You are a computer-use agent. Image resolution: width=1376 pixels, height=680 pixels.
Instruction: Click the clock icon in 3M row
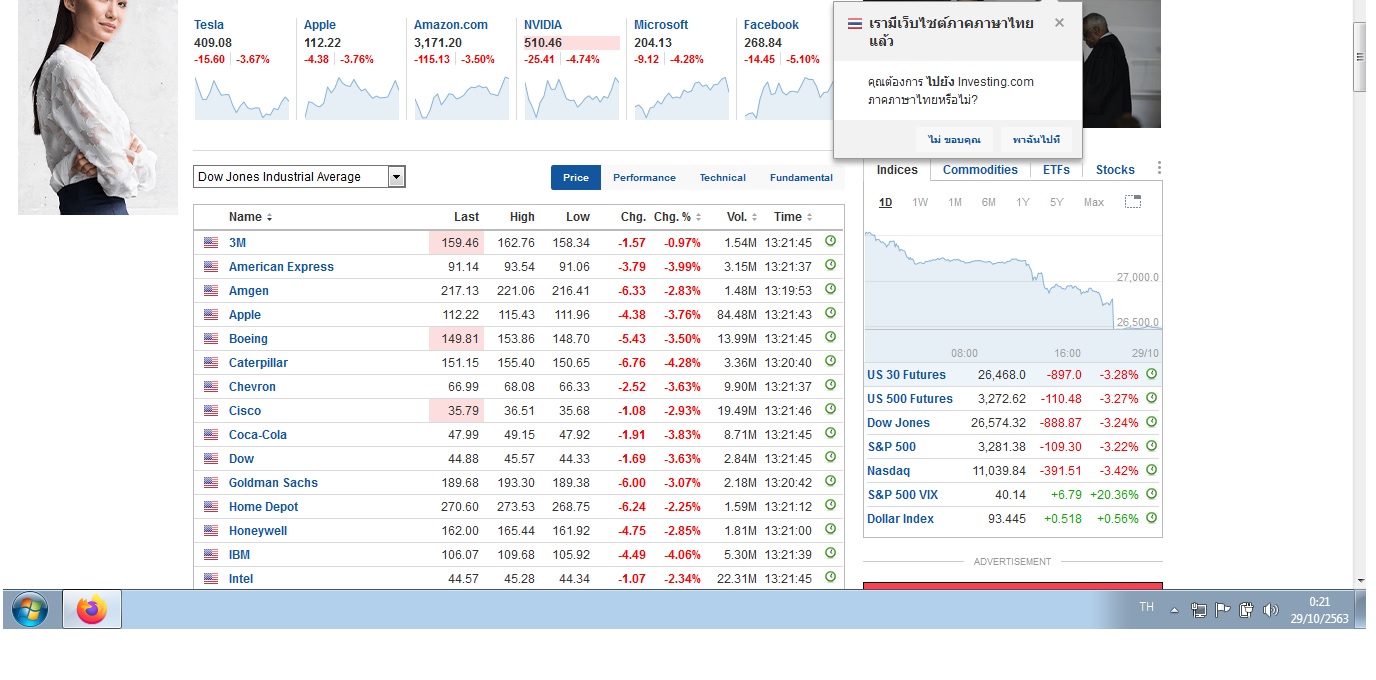coord(830,242)
